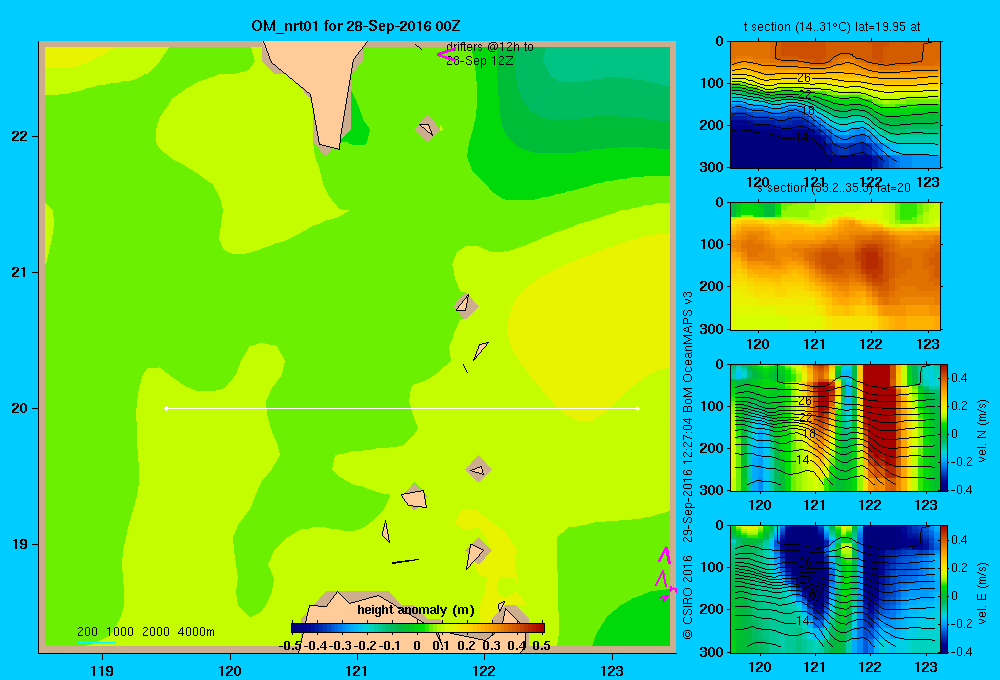1000x680 pixels.
Task: Click the magenta drifter arrows at the map's right edge
Action: point(665,574)
